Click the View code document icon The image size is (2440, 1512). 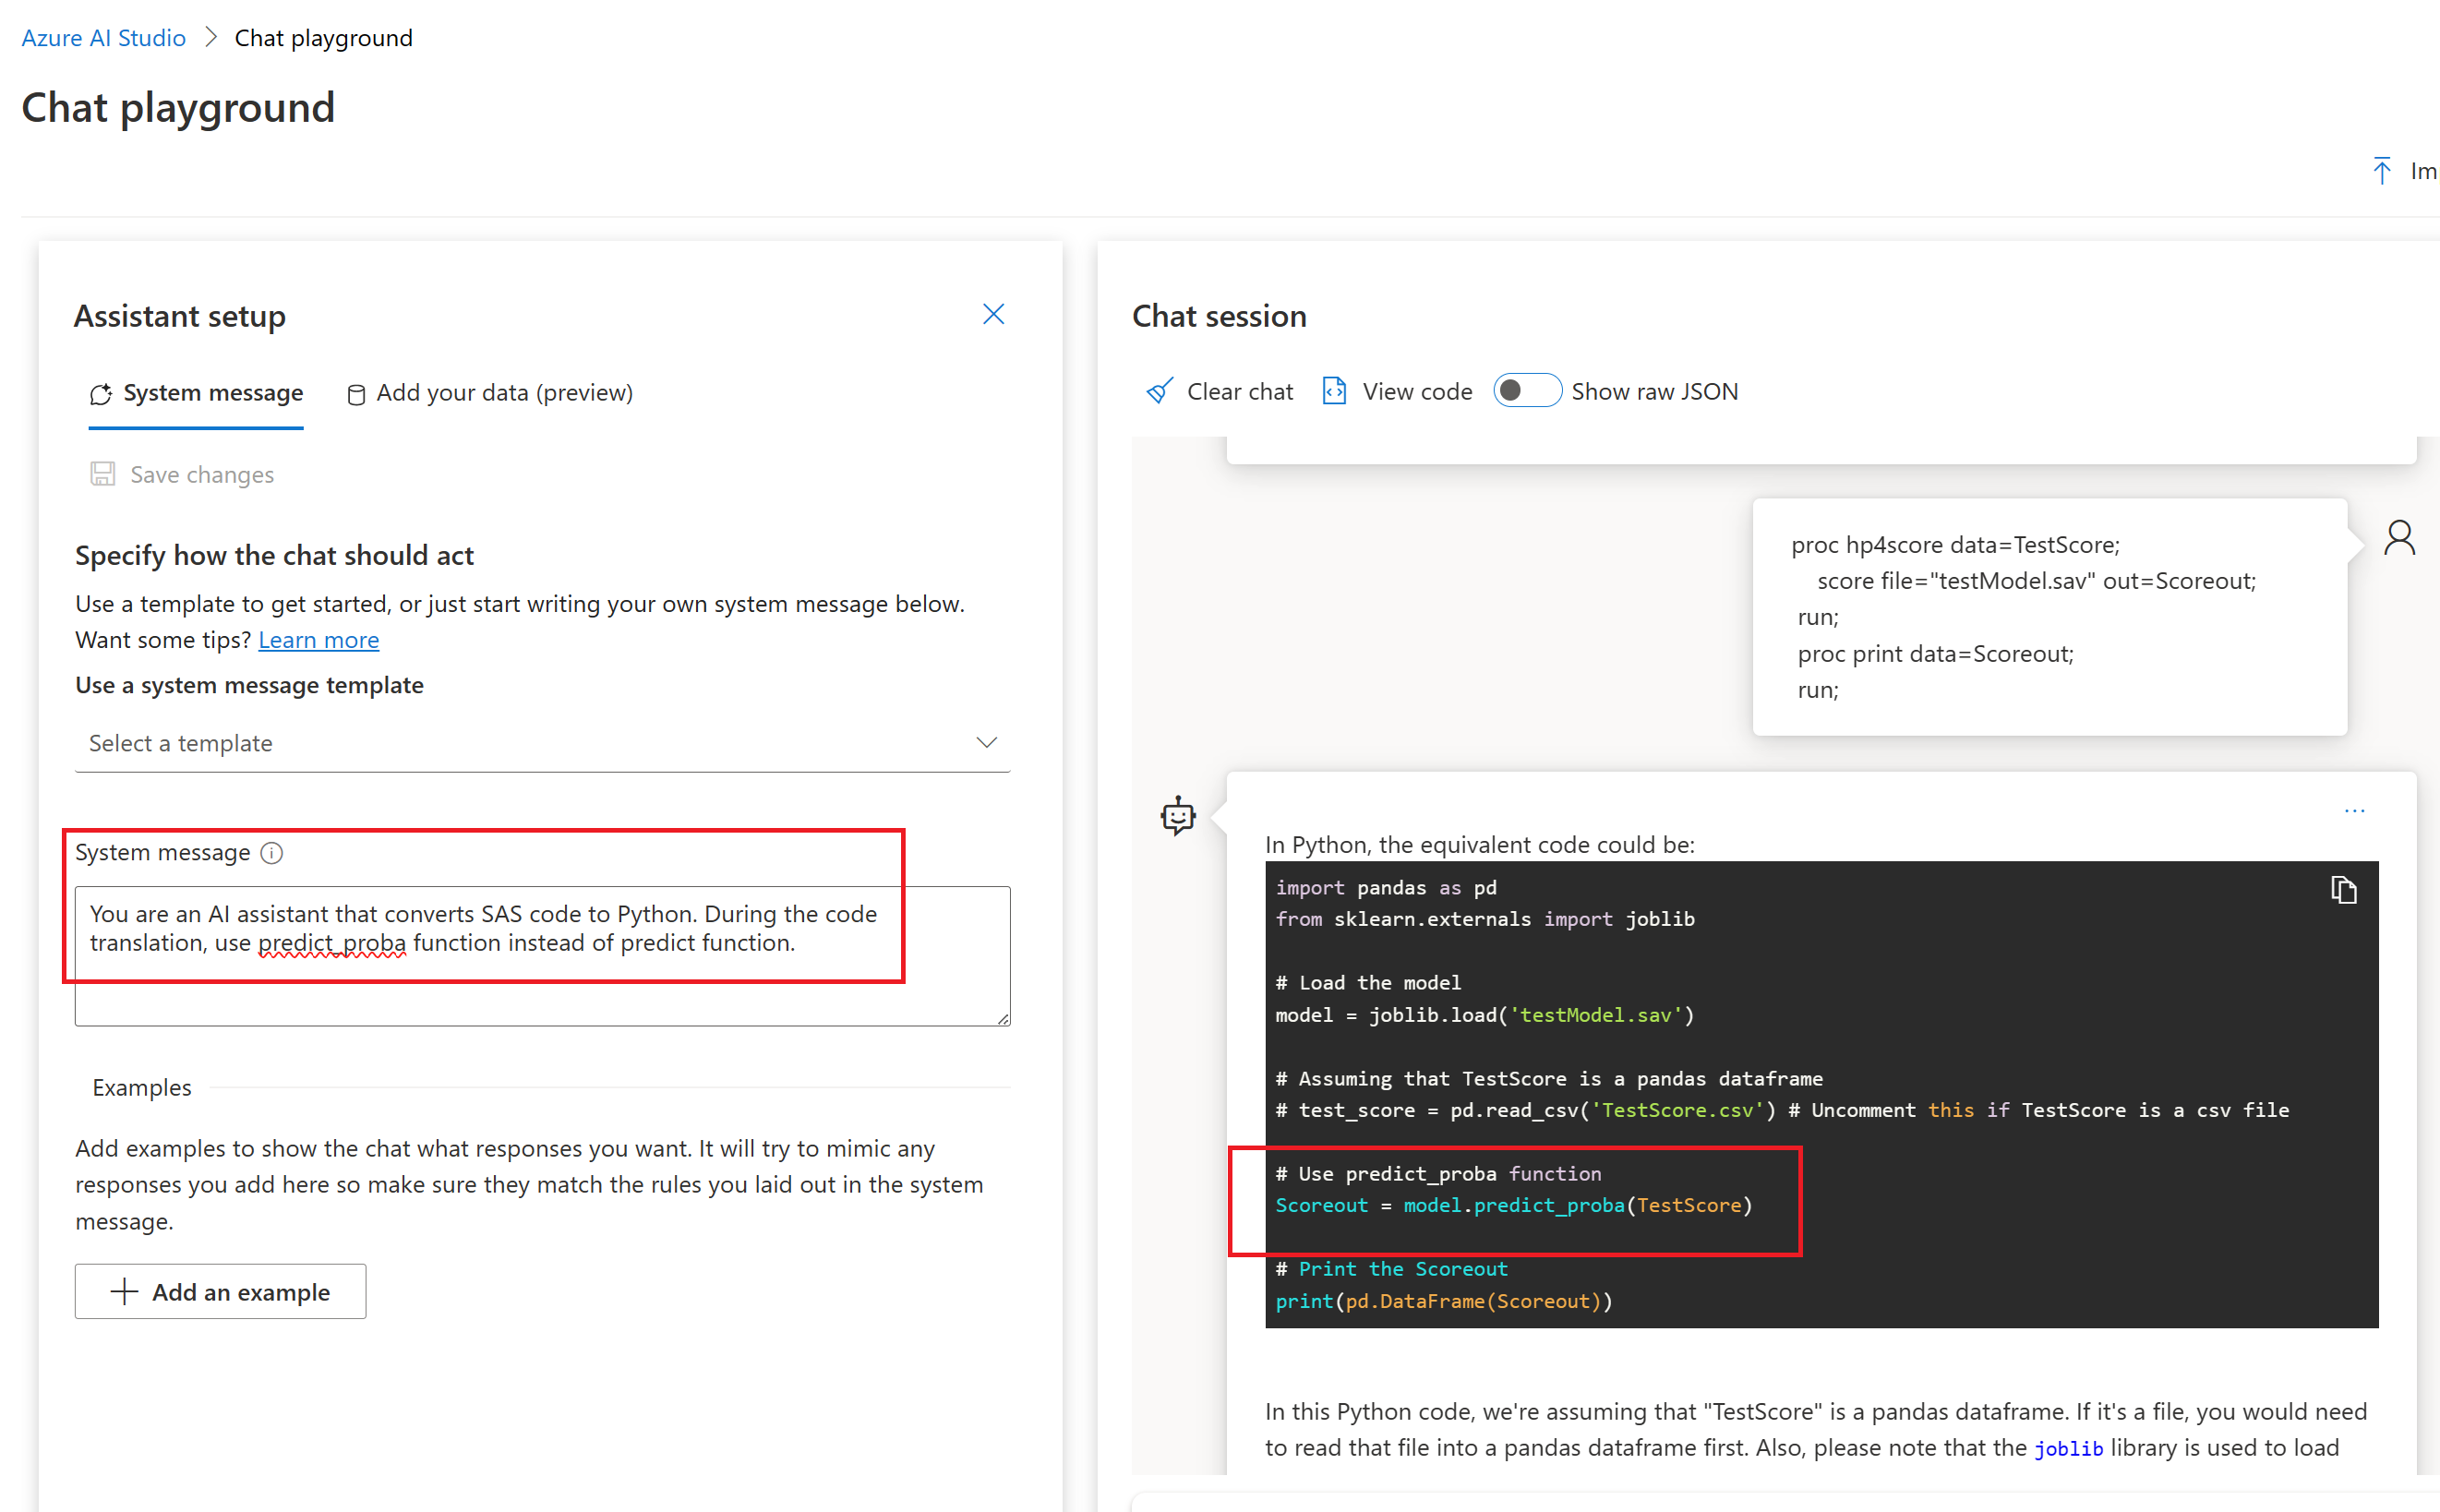tap(1334, 391)
